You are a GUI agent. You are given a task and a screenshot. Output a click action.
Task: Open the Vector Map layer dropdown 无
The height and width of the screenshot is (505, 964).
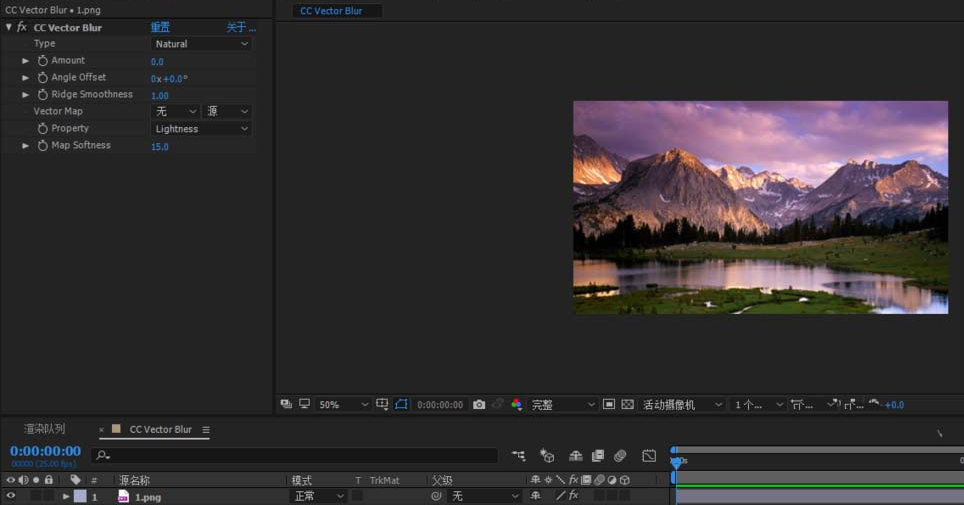click(175, 111)
